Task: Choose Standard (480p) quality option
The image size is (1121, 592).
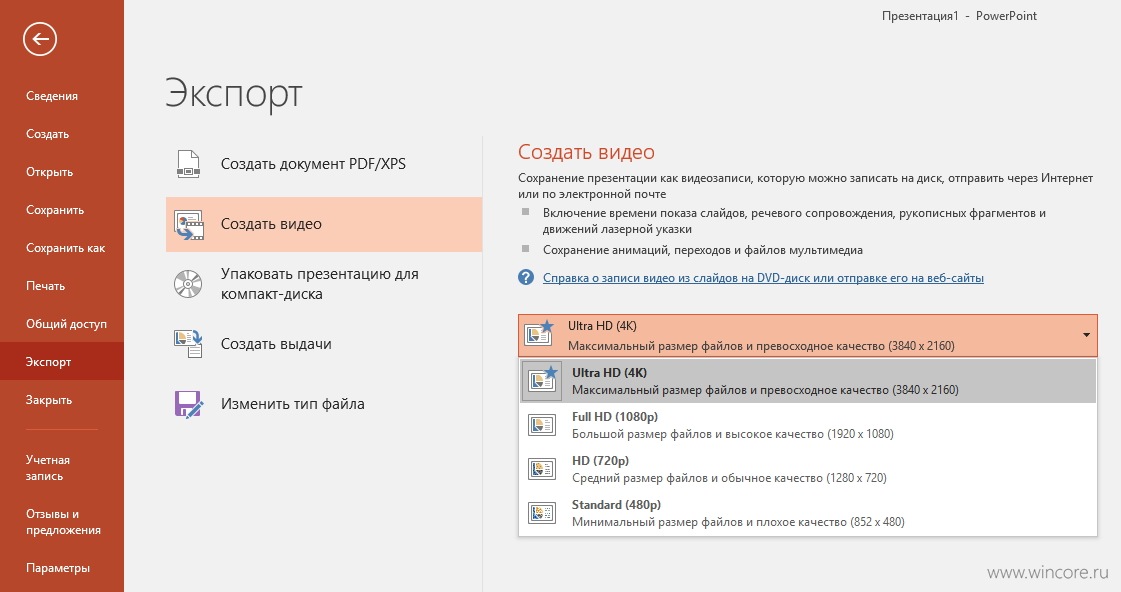Action: (808, 513)
